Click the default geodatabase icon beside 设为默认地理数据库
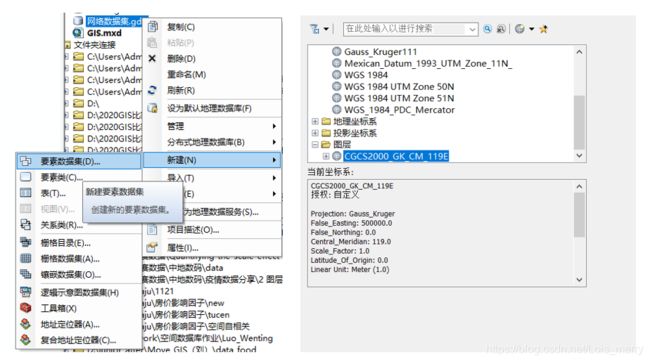This screenshot has height=362, width=650. pyautogui.click(x=153, y=108)
